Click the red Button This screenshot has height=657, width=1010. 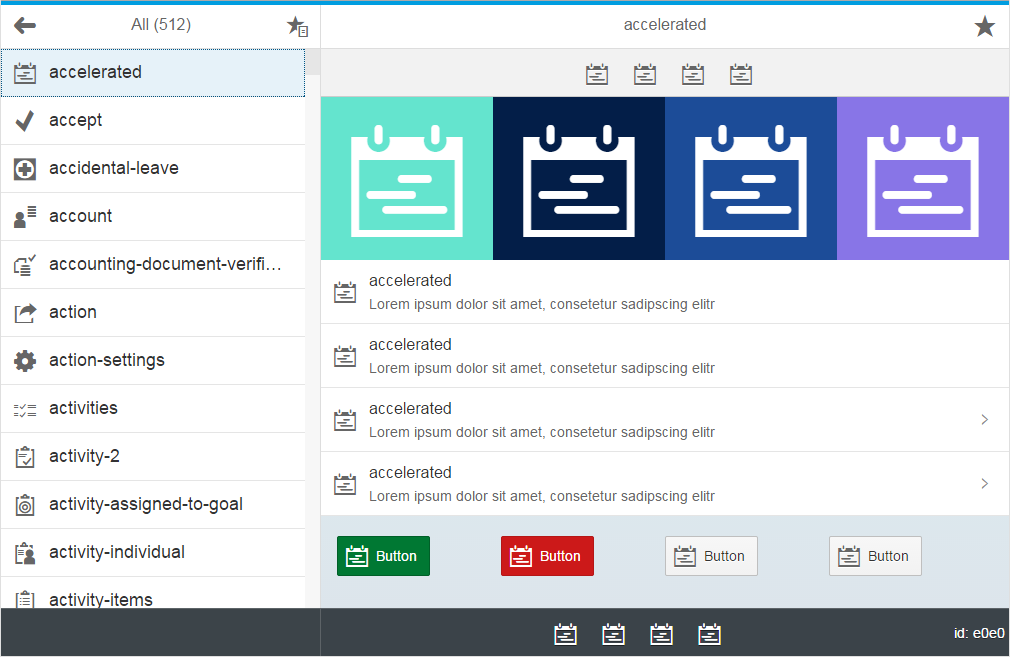click(547, 556)
